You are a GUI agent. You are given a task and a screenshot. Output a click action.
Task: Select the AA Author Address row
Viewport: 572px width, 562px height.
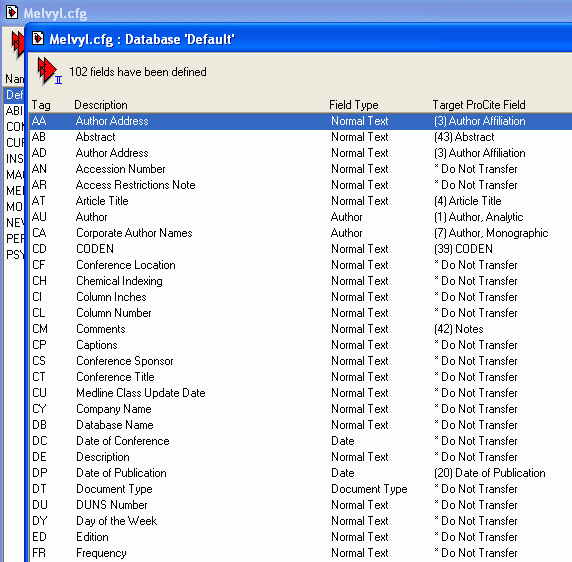pos(301,121)
